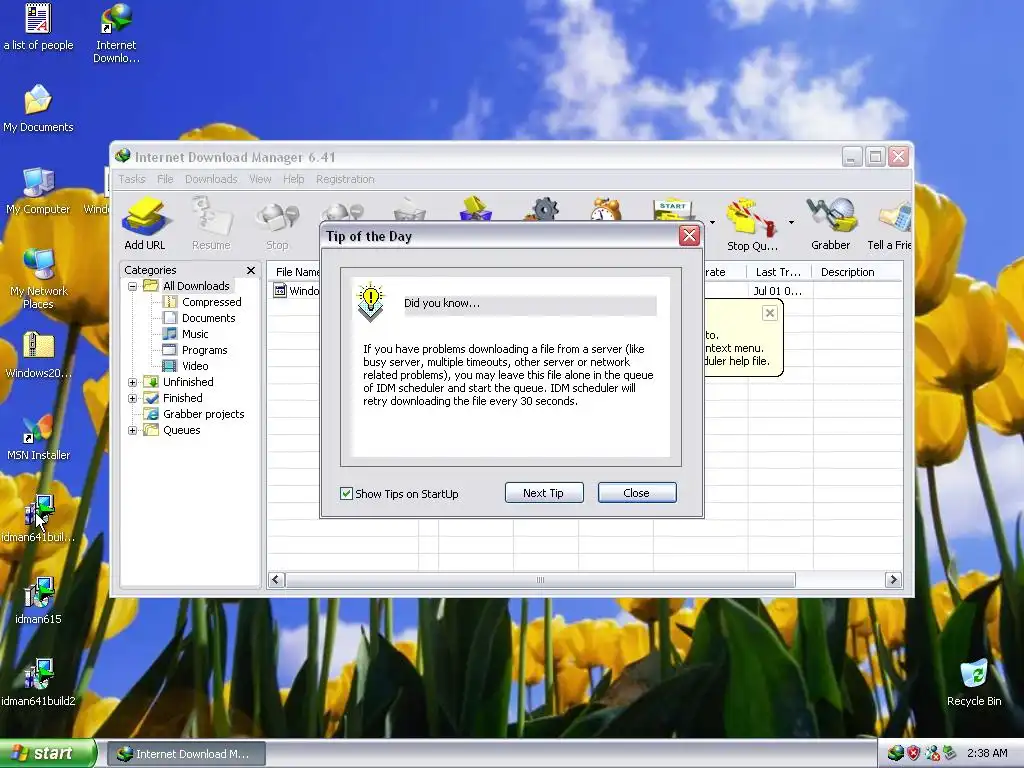This screenshot has height=768, width=1024.
Task: Select the My Documents desktop icon
Action: [x=38, y=109]
